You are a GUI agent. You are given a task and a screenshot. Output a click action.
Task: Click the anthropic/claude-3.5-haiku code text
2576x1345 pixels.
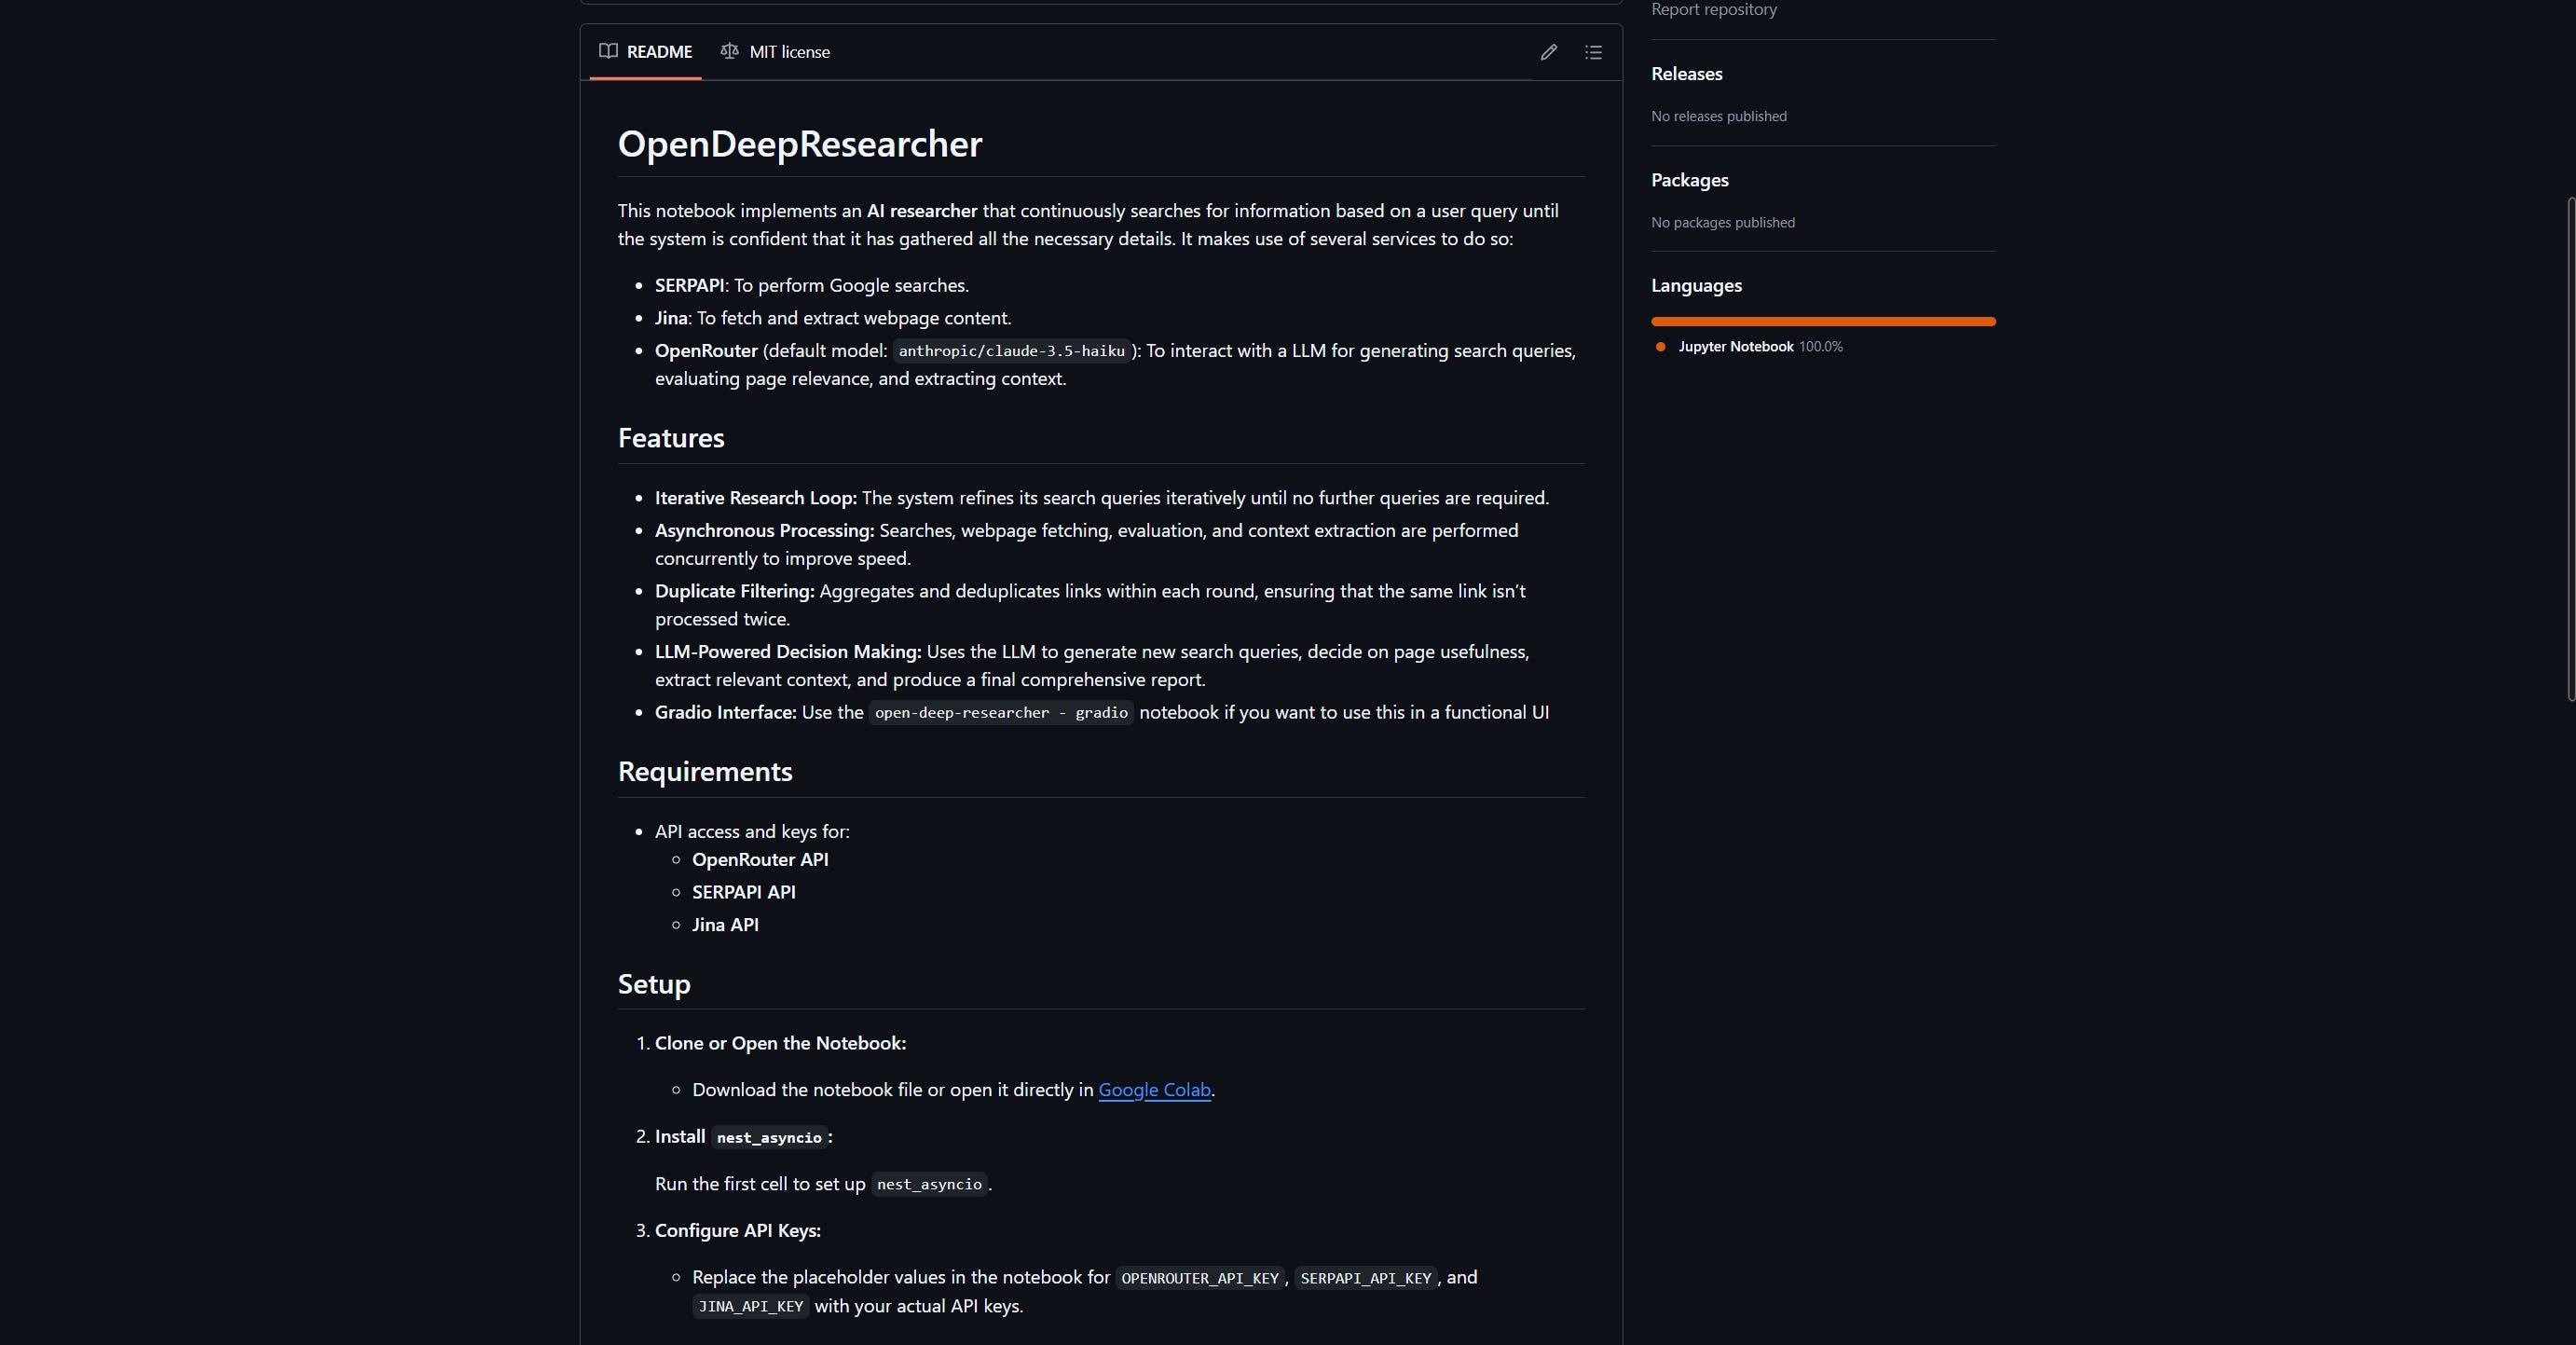pyautogui.click(x=1011, y=351)
